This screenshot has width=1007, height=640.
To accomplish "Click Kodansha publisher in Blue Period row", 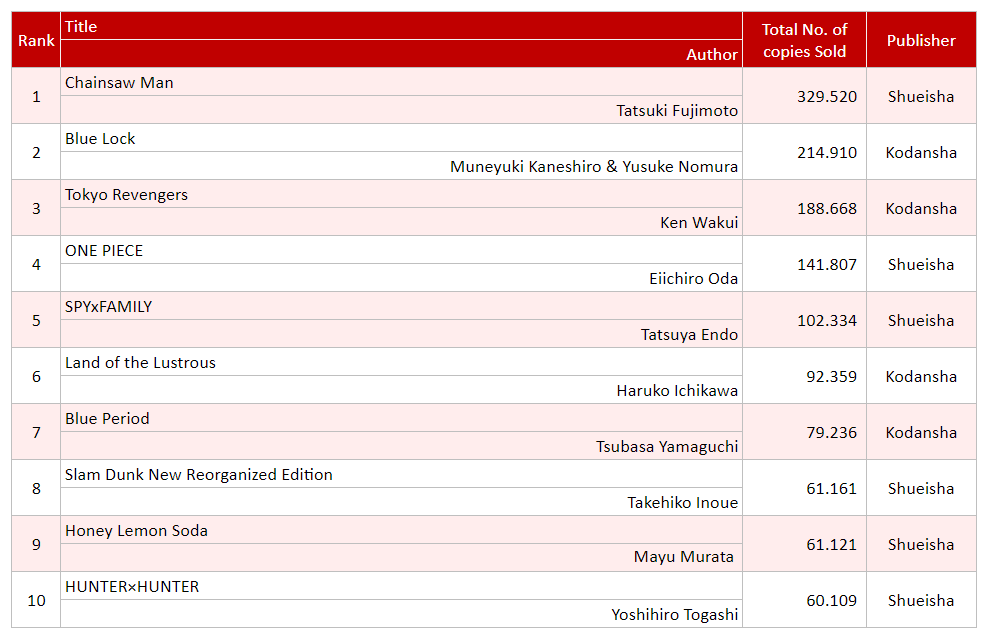I will point(921,432).
